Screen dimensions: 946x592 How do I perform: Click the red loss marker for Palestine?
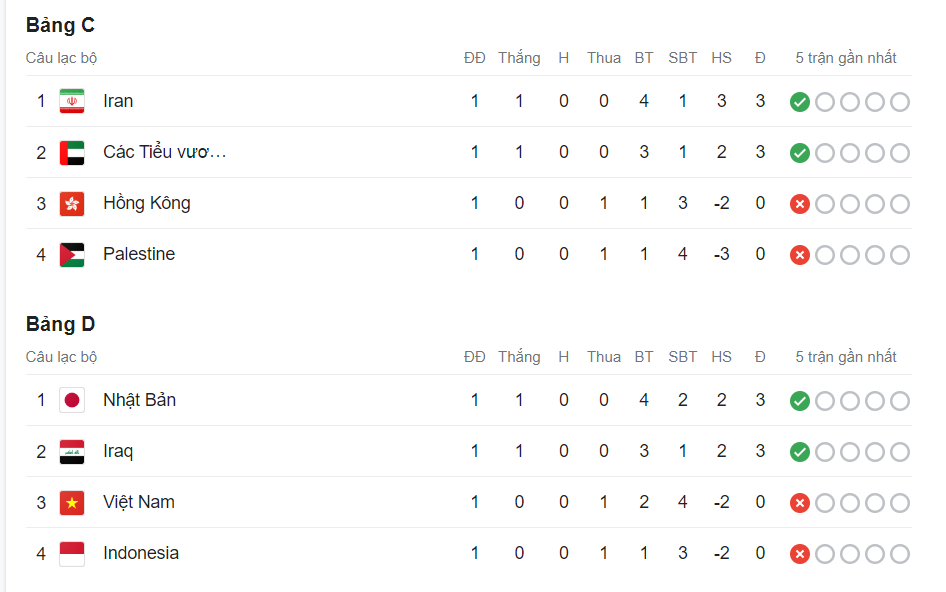pos(800,254)
